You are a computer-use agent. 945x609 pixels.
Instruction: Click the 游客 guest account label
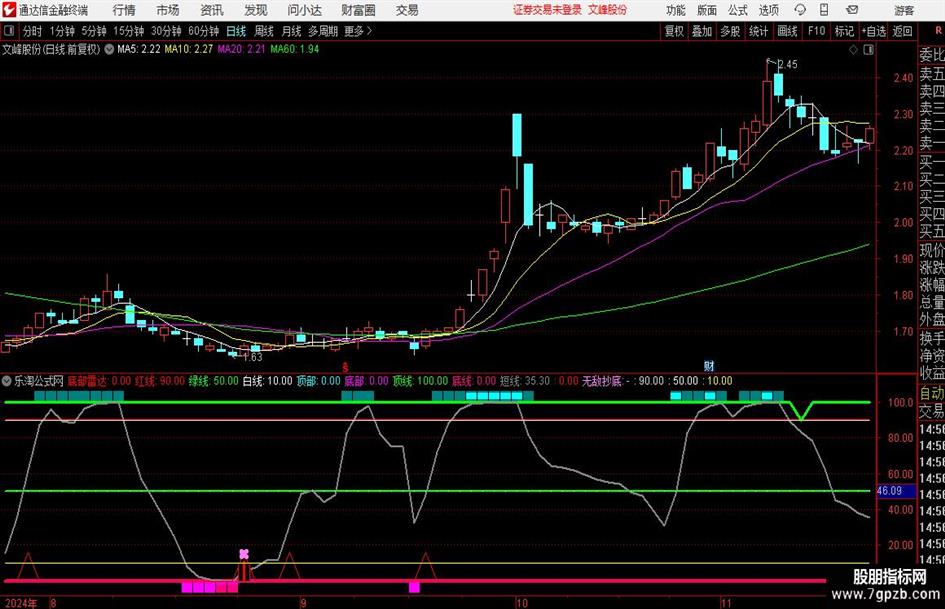(904, 10)
